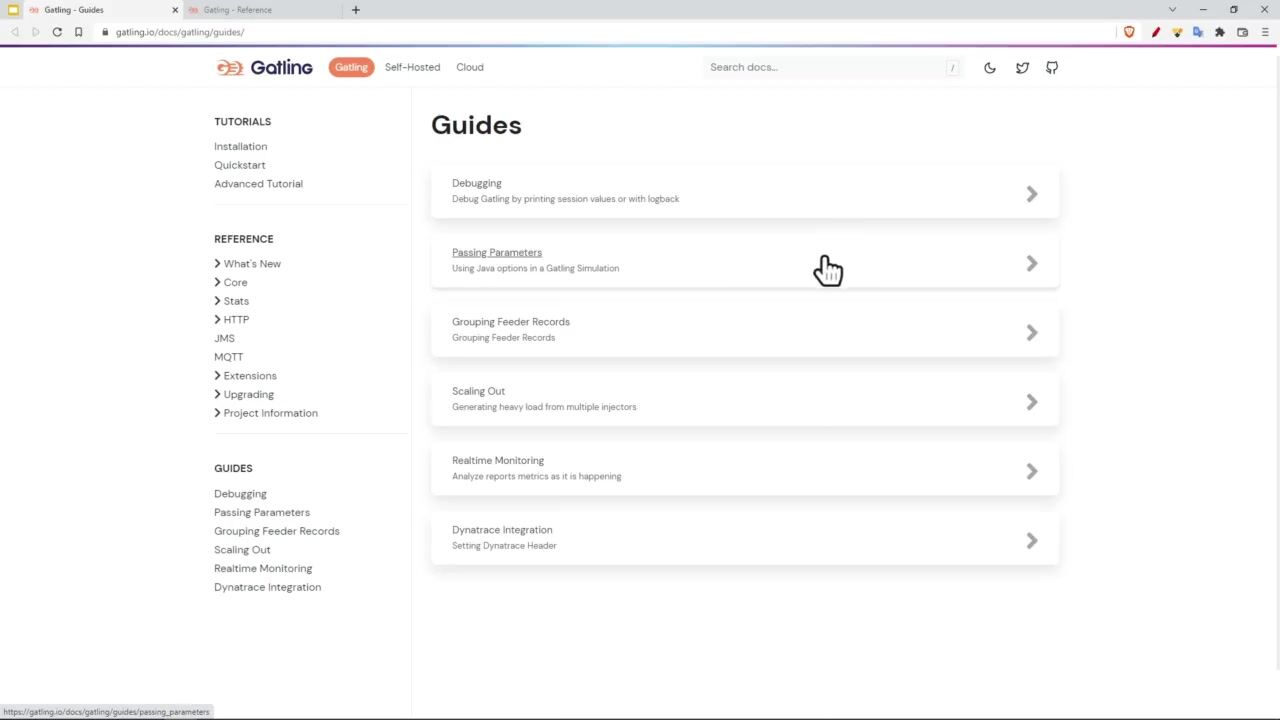Open the Scaling Out guide card
The width and height of the screenshot is (1280, 720).
744,399
